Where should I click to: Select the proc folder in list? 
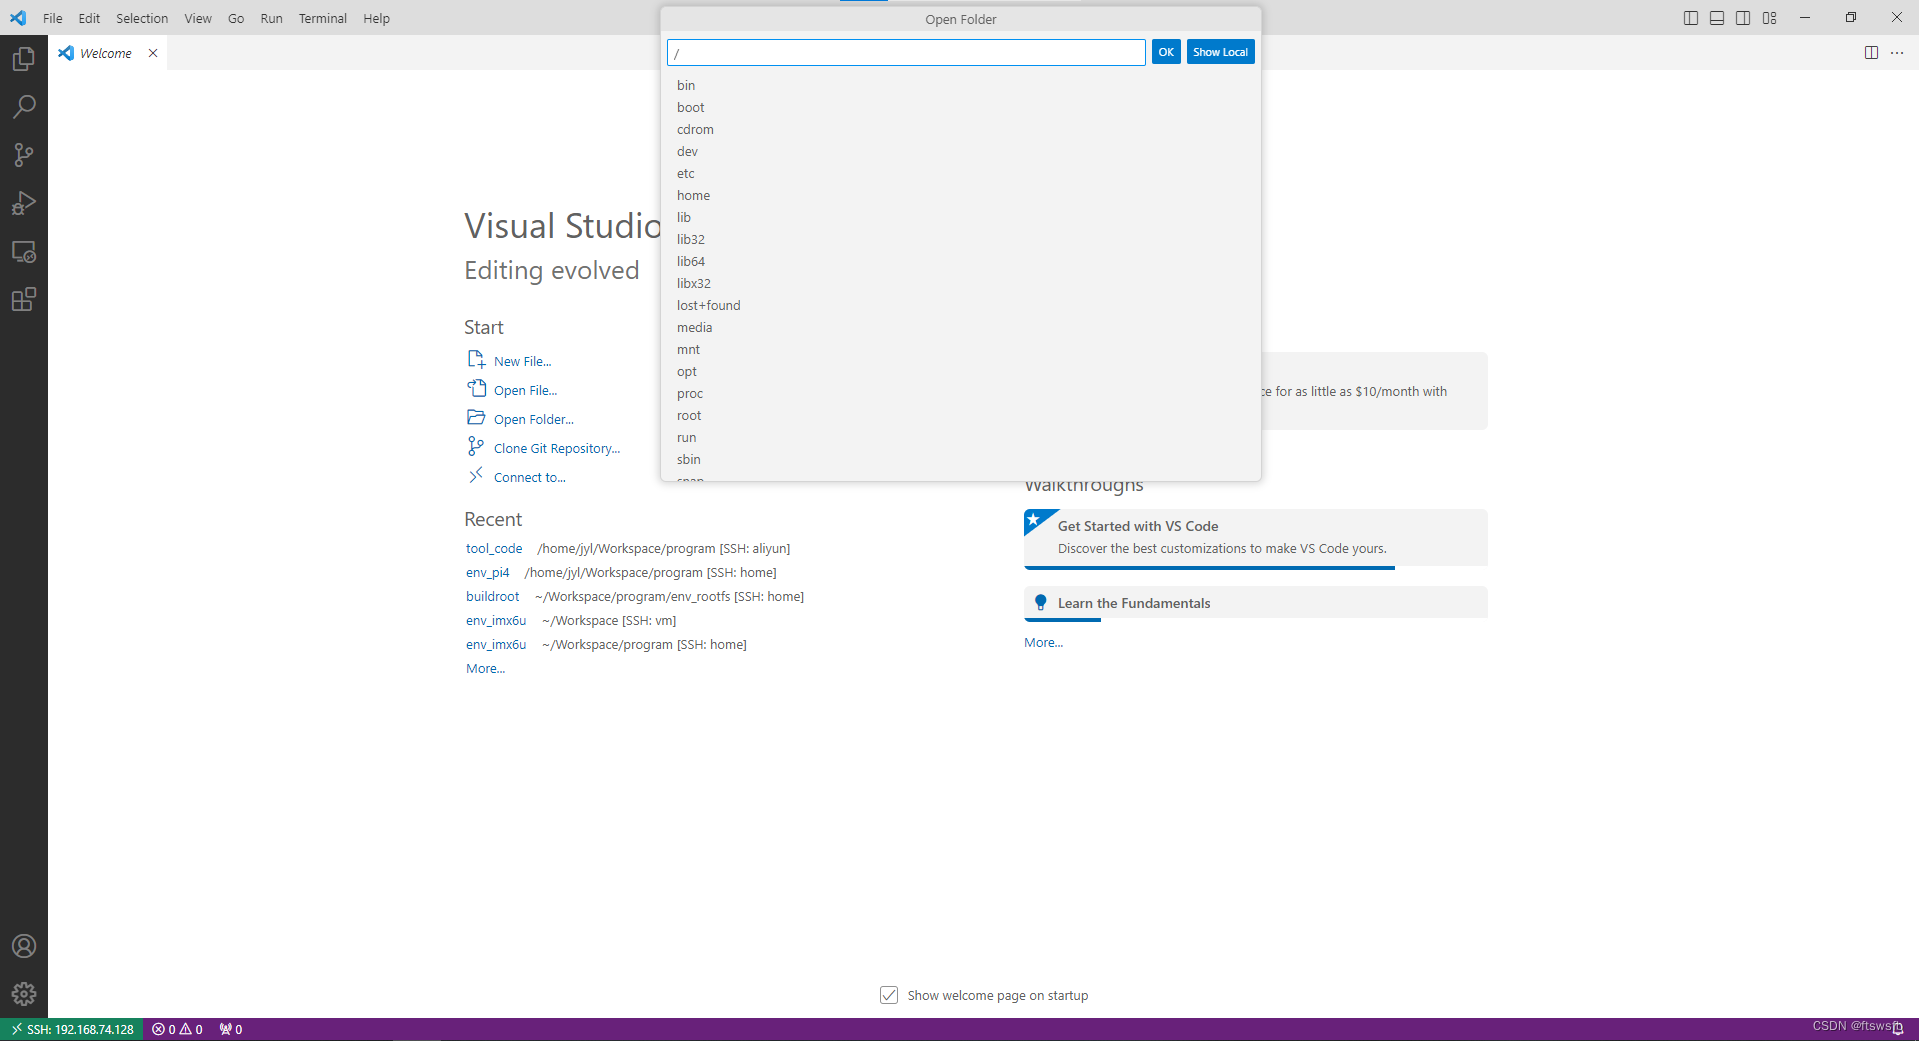point(961,393)
